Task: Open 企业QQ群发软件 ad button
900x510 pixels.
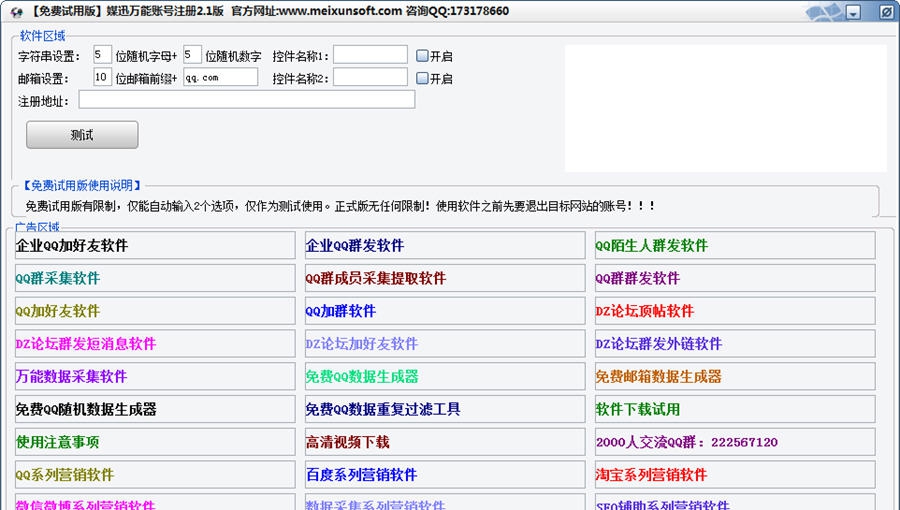Action: [x=445, y=246]
